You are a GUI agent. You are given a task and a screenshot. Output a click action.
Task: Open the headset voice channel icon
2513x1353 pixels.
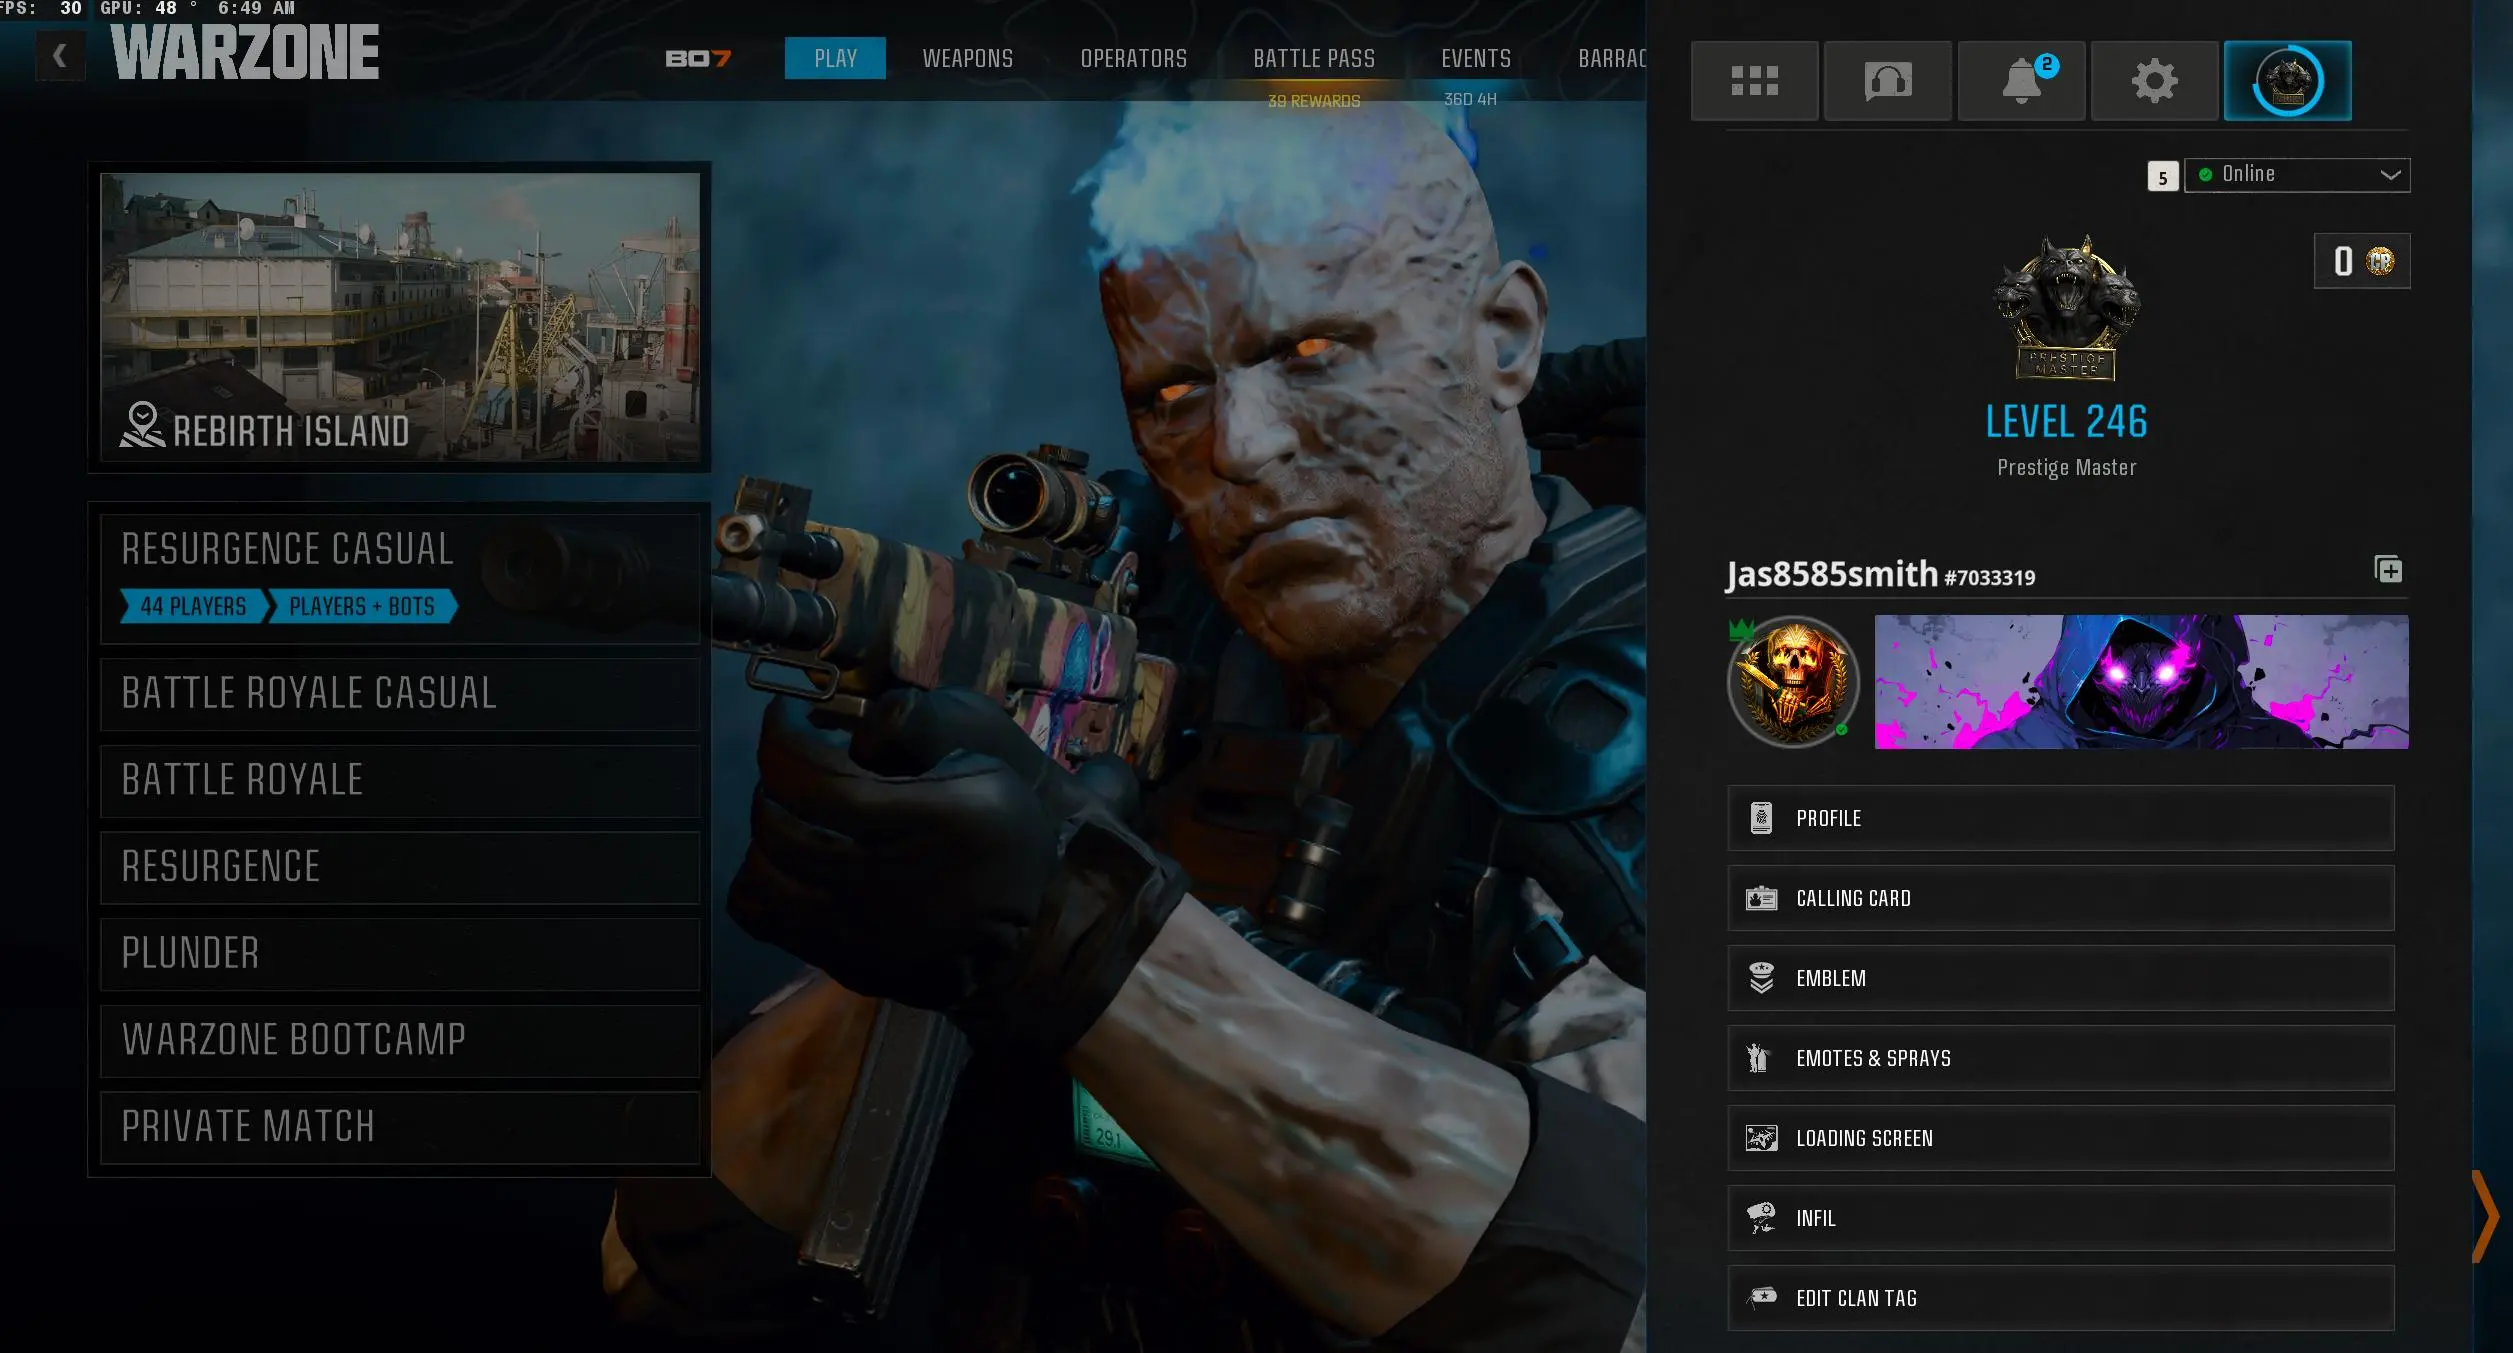click(x=1887, y=81)
